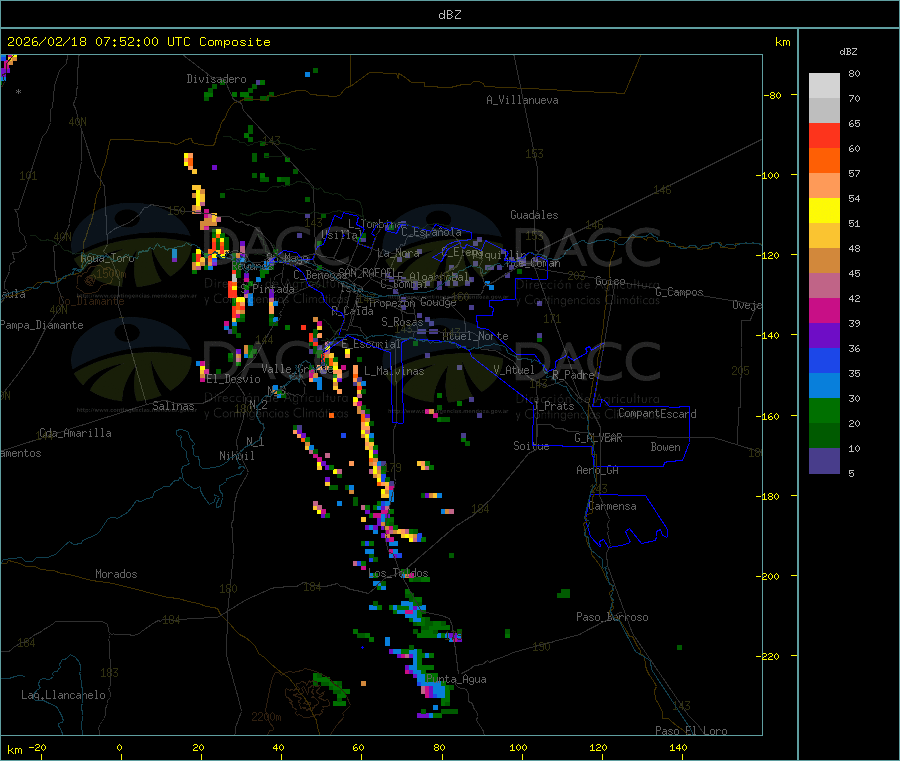Click the yellow 54 dBZ legend swatch
This screenshot has height=761, width=900.
click(824, 211)
